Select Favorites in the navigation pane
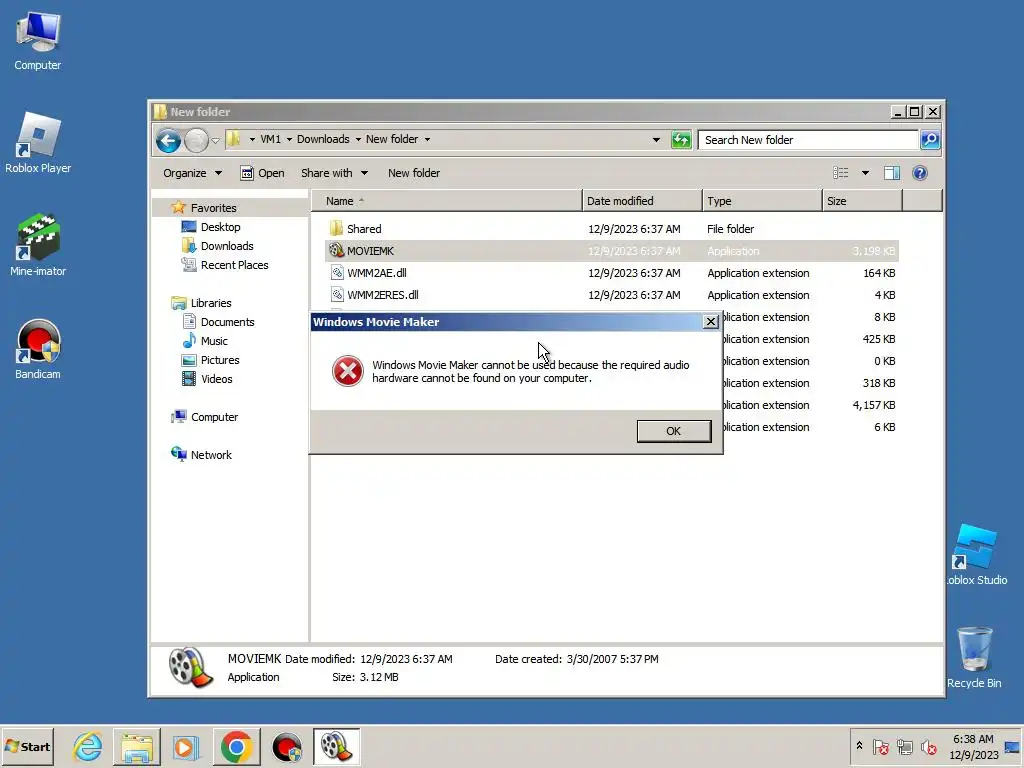 (x=213, y=208)
